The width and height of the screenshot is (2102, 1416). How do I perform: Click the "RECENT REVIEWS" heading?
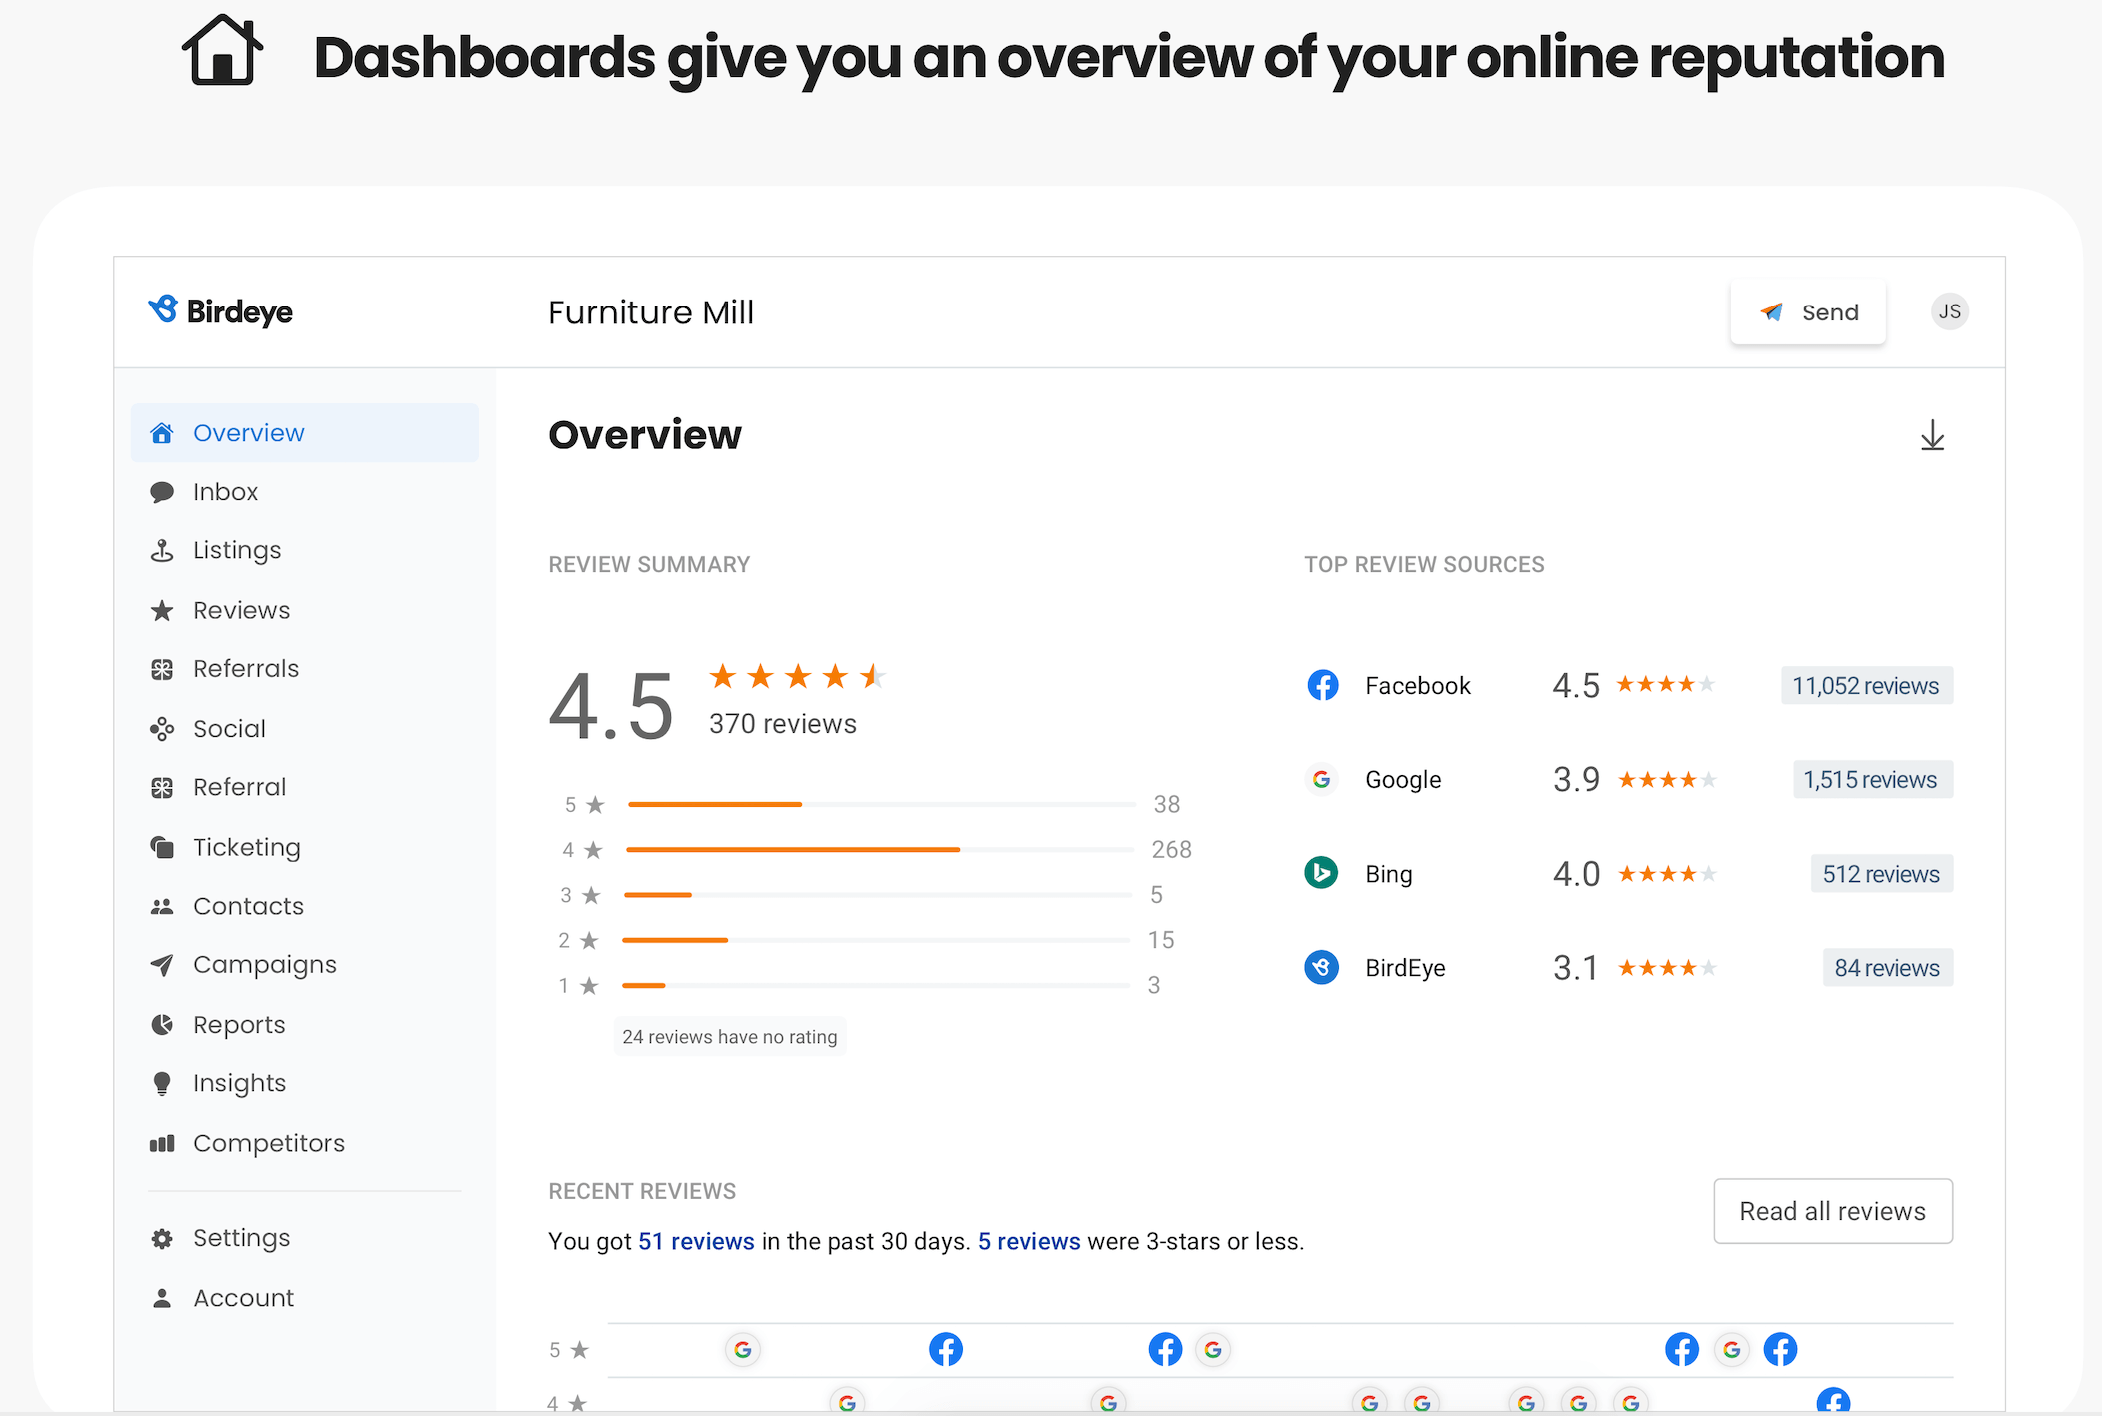point(642,1192)
